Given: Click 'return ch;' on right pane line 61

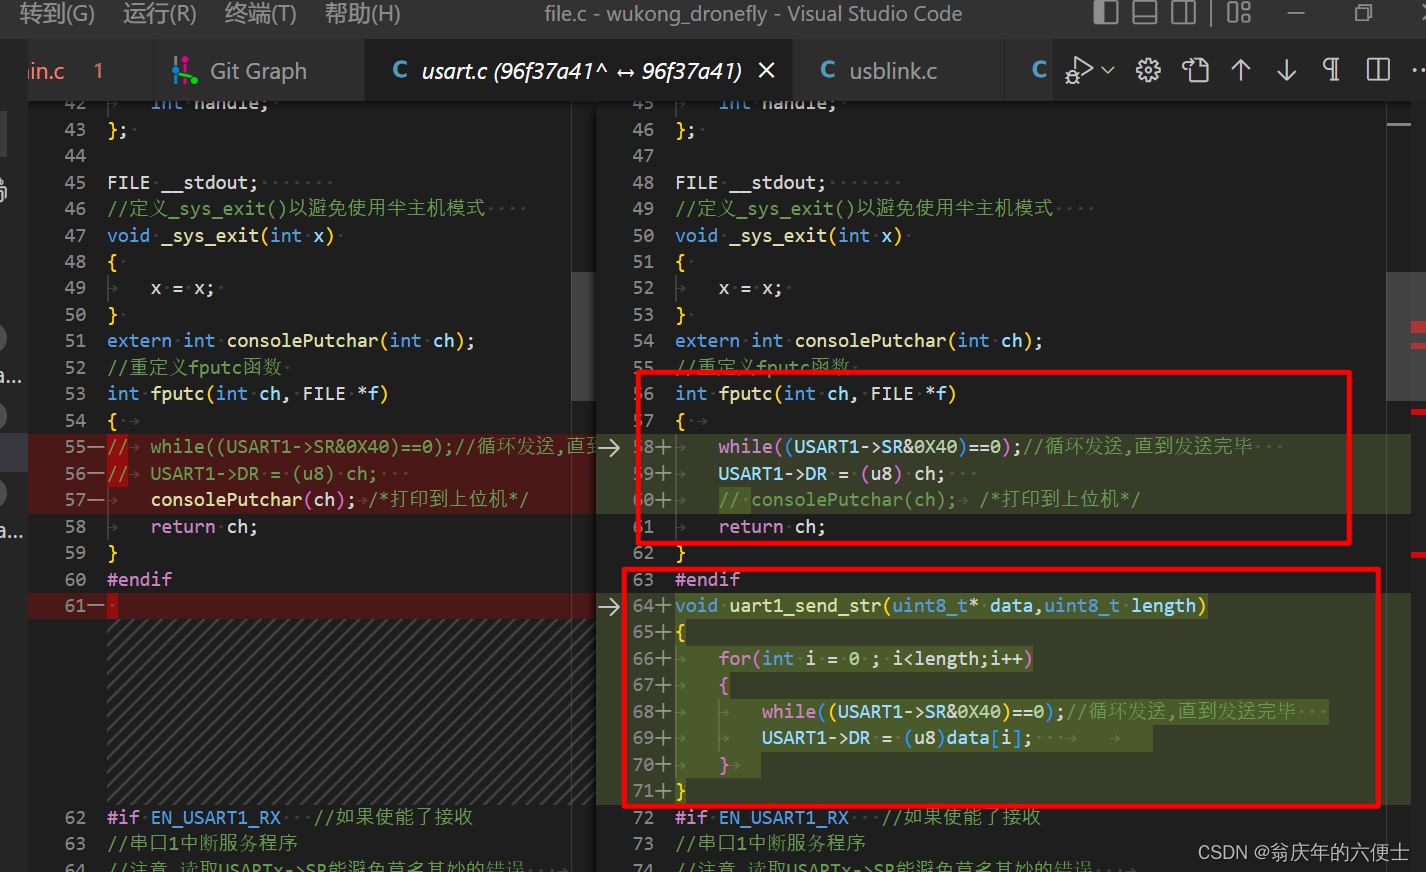Looking at the screenshot, I should (x=772, y=527).
